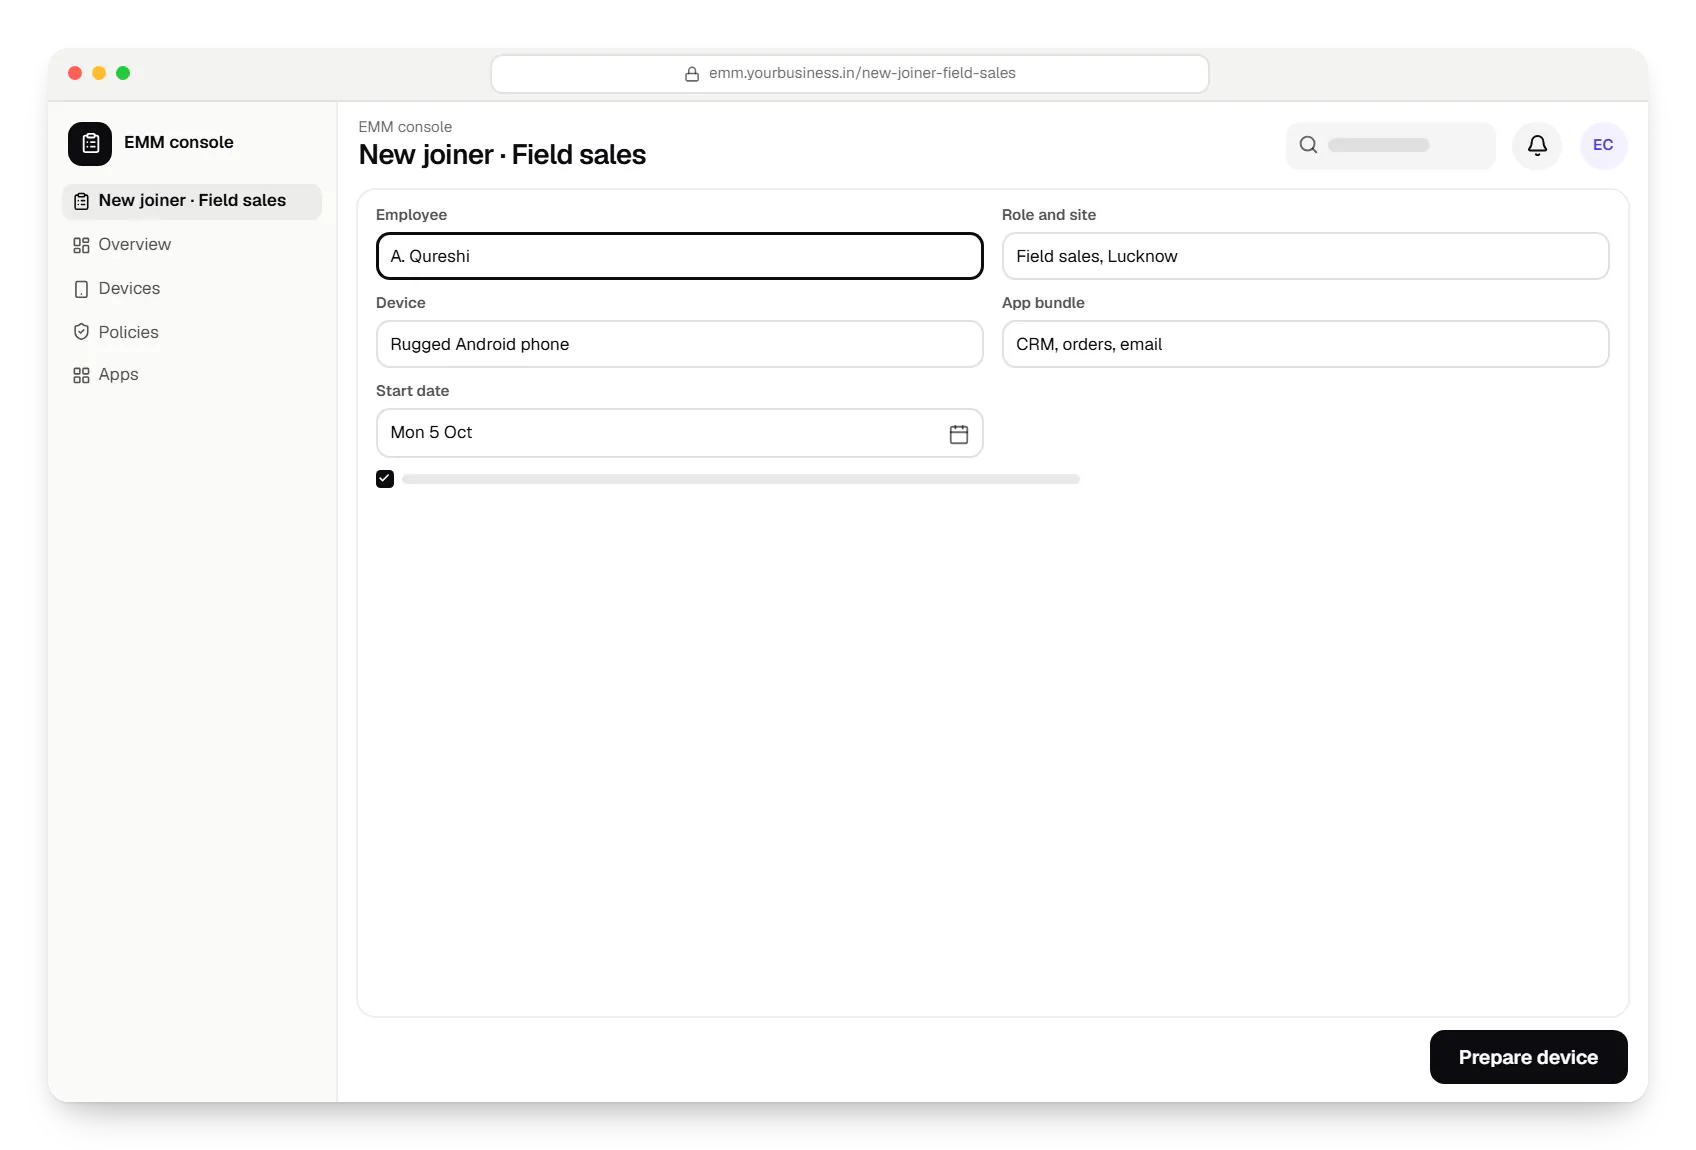Click the Prepare device button

1528,1057
